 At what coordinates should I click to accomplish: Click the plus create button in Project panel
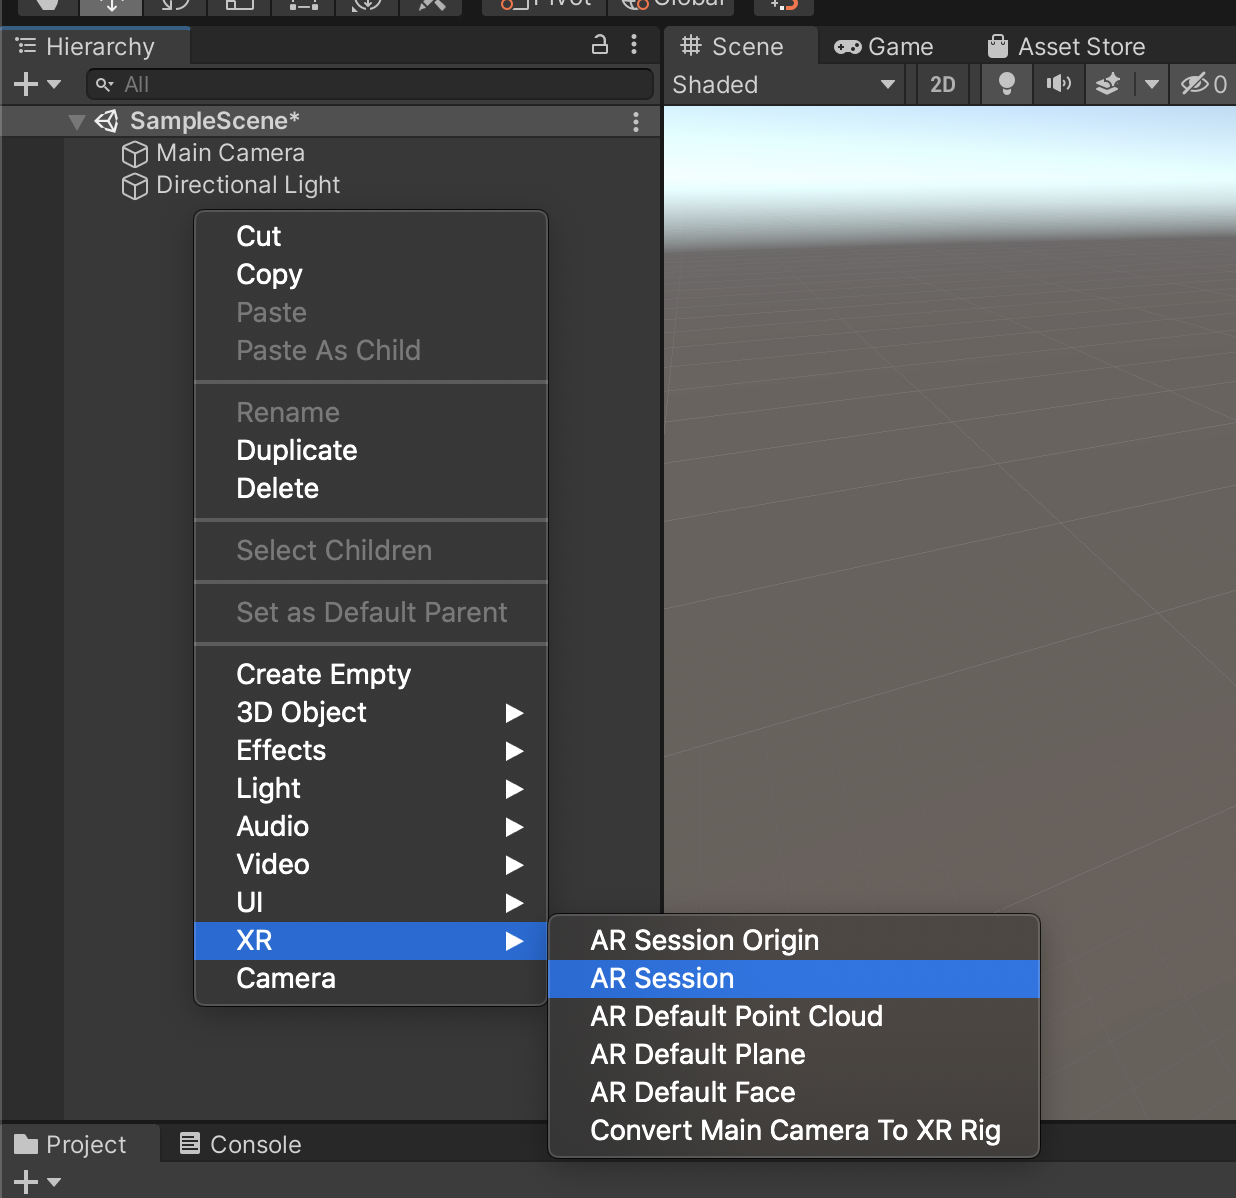click(26, 1182)
